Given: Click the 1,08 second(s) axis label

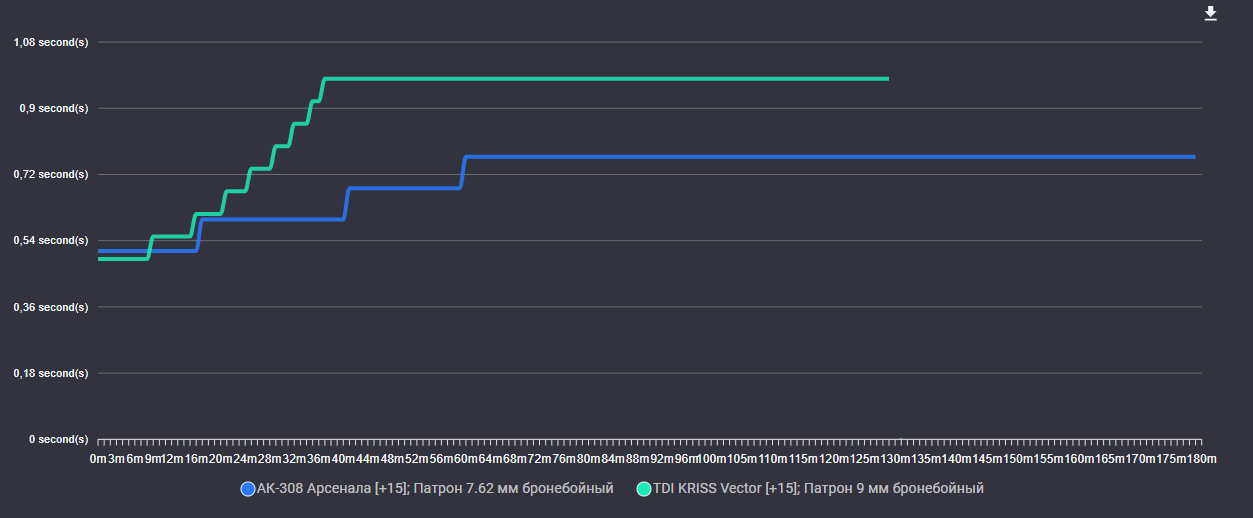Looking at the screenshot, I should point(51,42).
